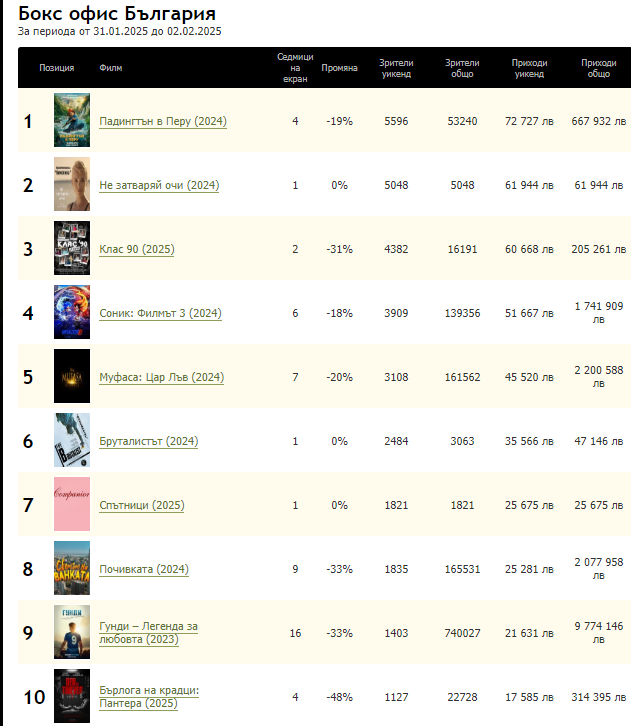Click the Зрители уикенд column header
This screenshot has height=726, width=631.
(396, 68)
